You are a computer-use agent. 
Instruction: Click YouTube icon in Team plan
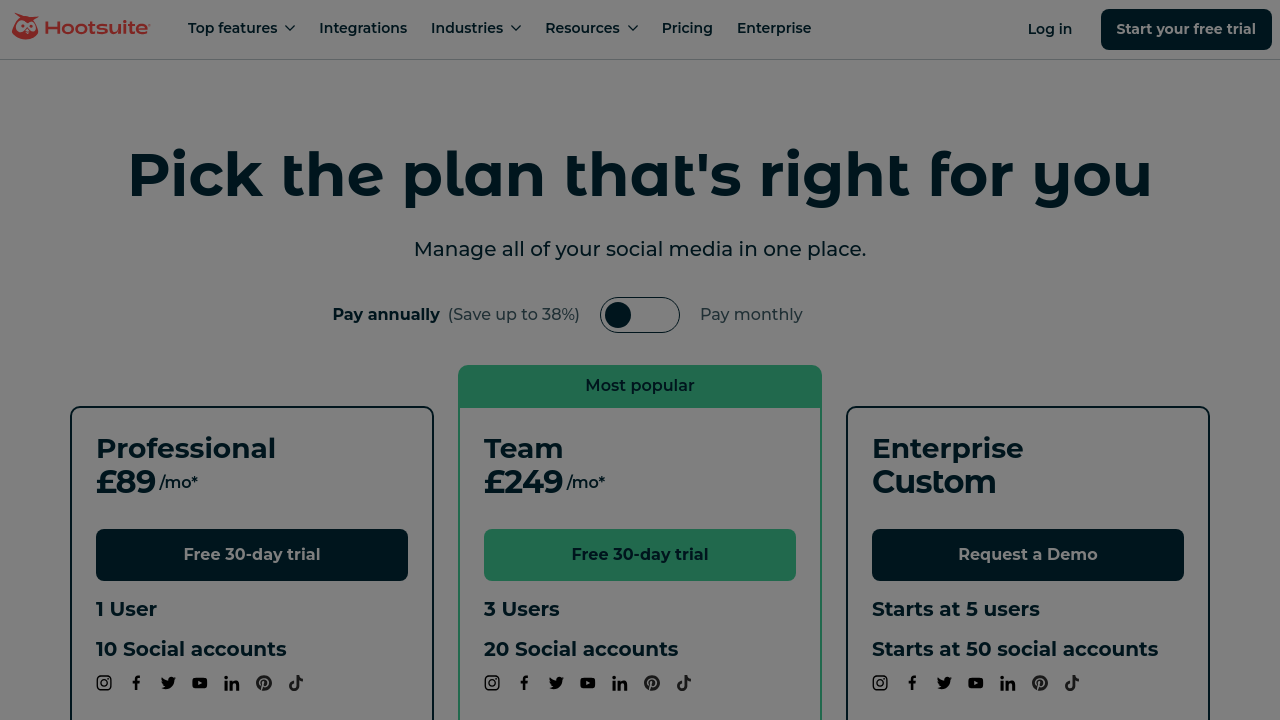coord(588,683)
